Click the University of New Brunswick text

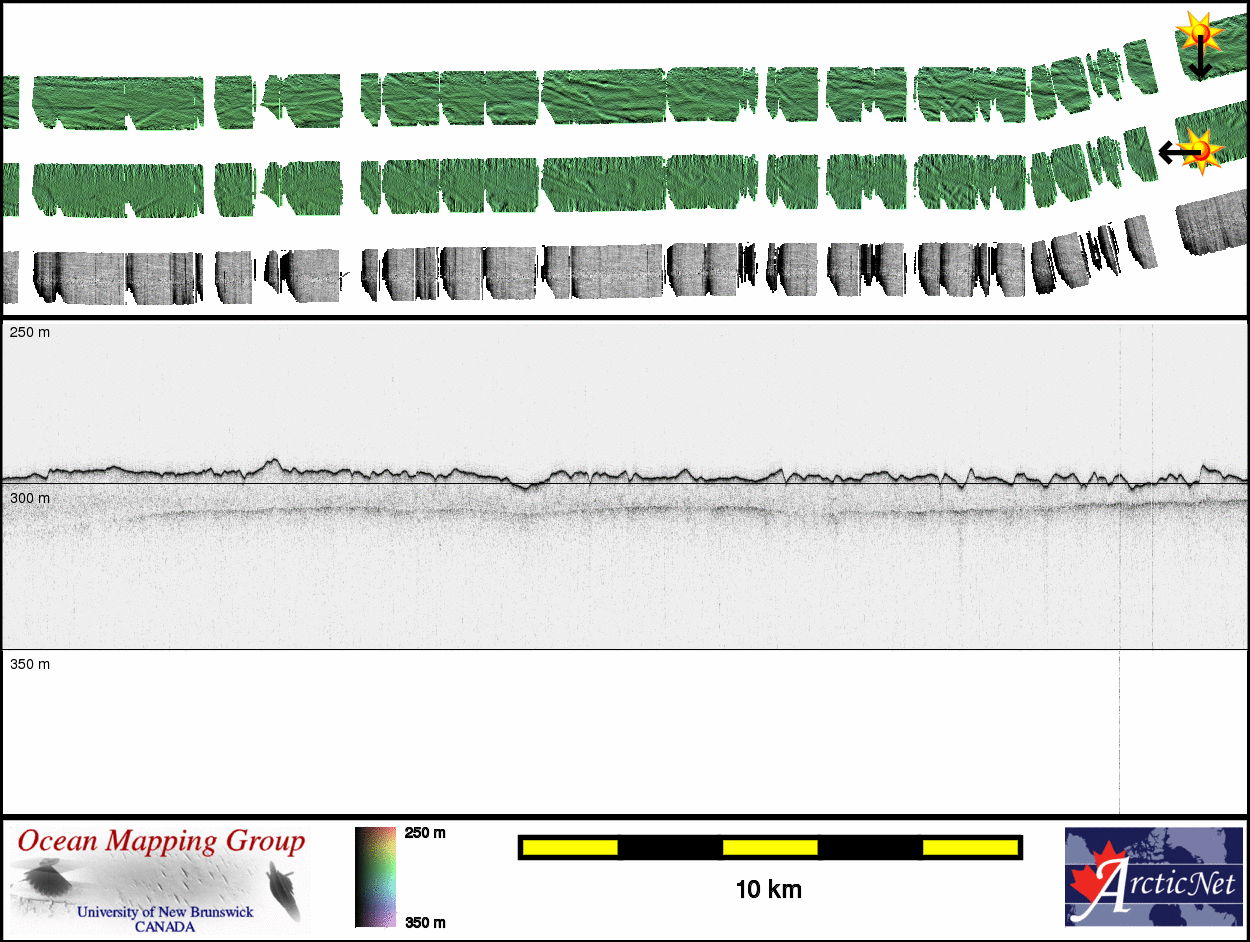[x=165, y=912]
